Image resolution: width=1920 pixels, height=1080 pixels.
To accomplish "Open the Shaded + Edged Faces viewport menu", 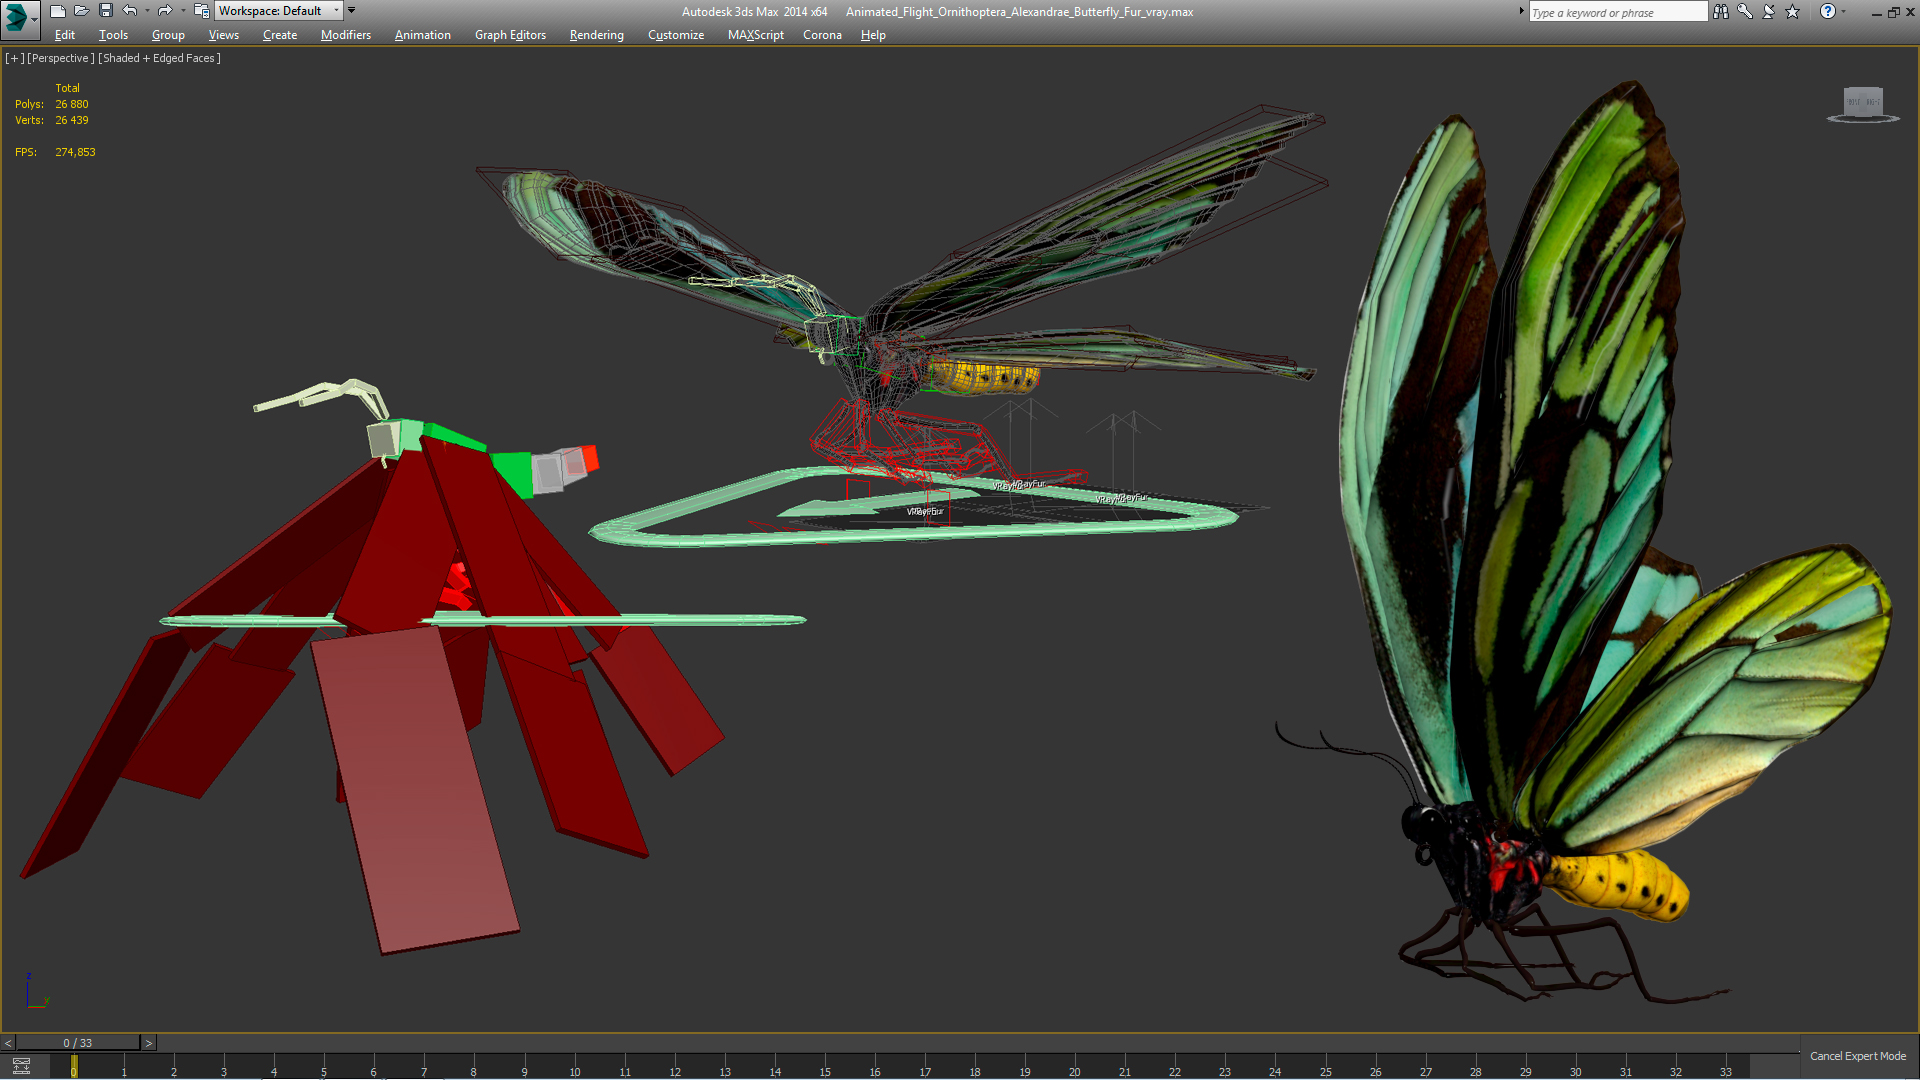I will [x=159, y=58].
